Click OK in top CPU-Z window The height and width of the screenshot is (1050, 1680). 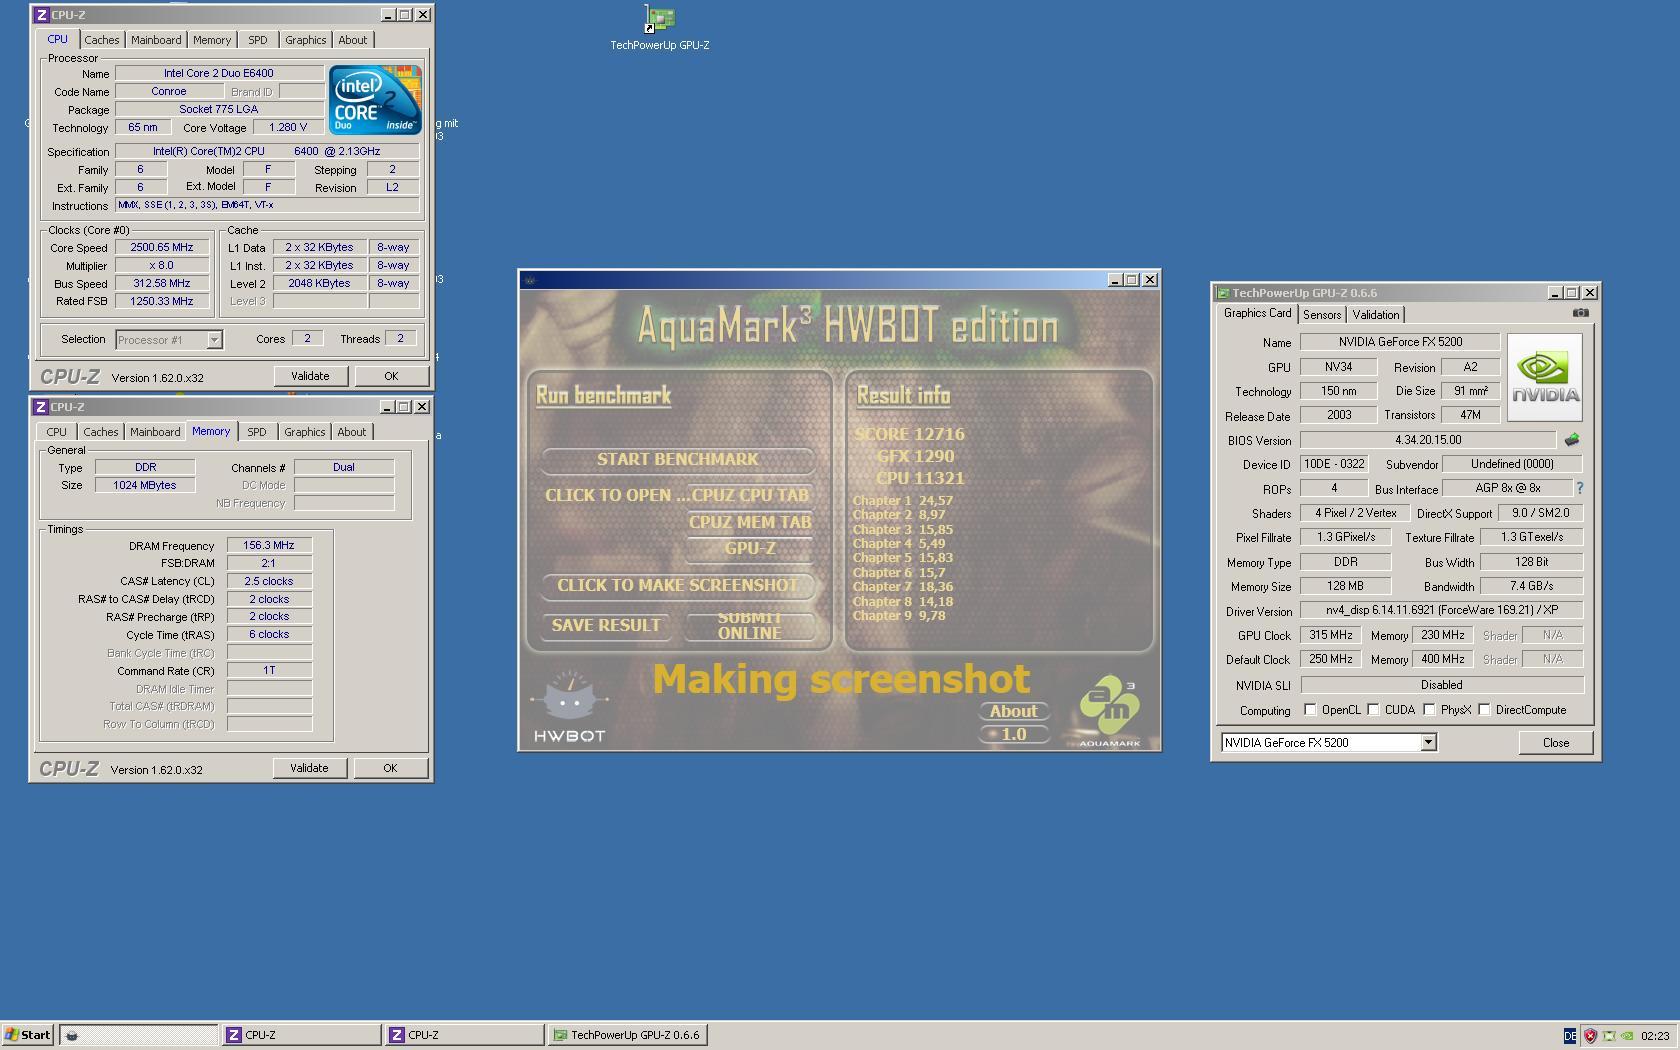coord(391,376)
